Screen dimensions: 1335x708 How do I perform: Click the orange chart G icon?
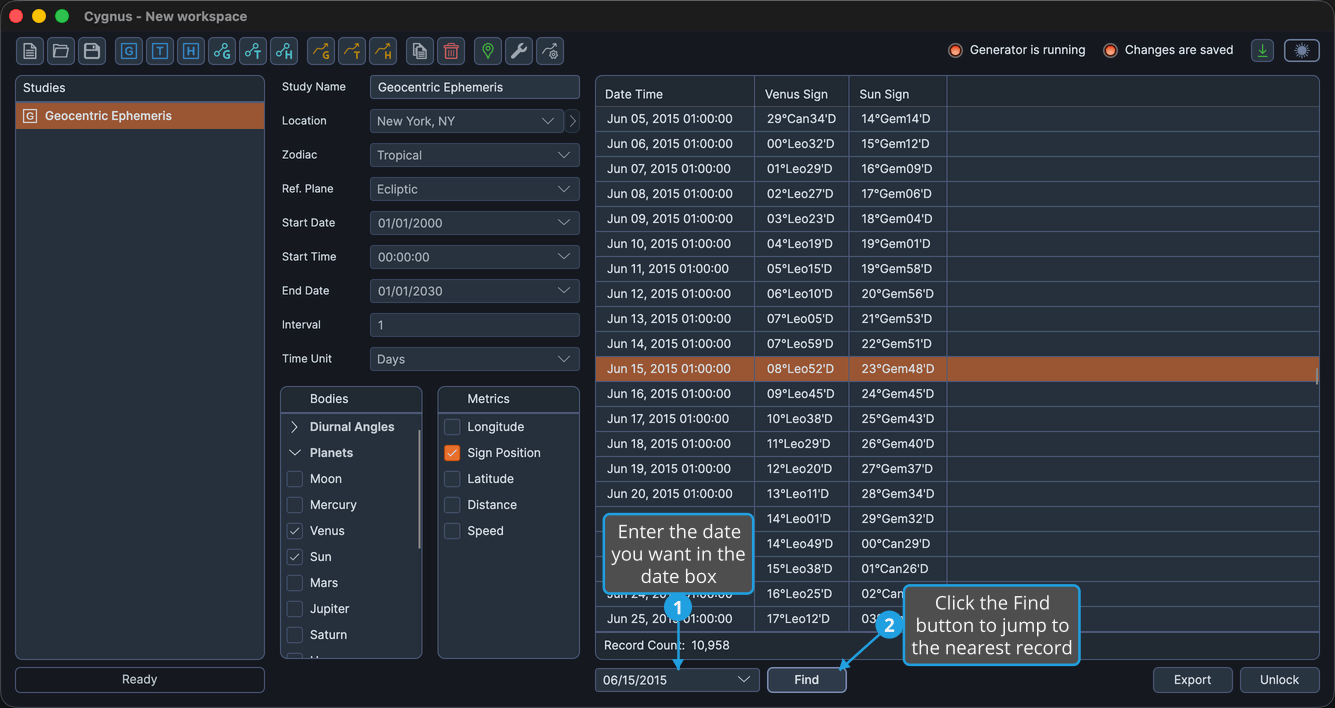tap(320, 50)
